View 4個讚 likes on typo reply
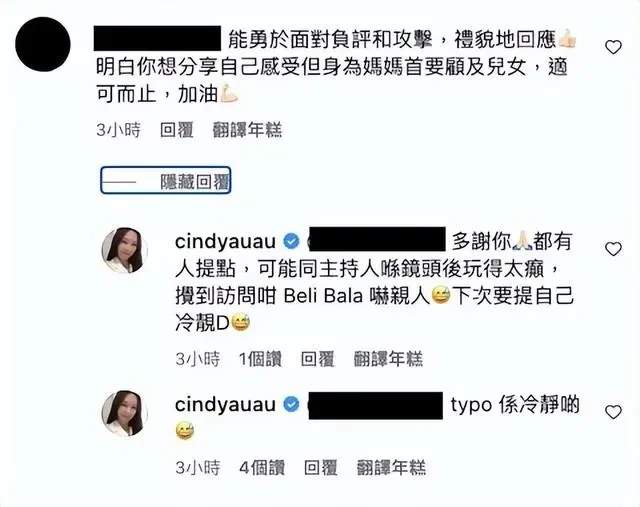Image resolution: width=640 pixels, height=507 pixels. coord(262,468)
